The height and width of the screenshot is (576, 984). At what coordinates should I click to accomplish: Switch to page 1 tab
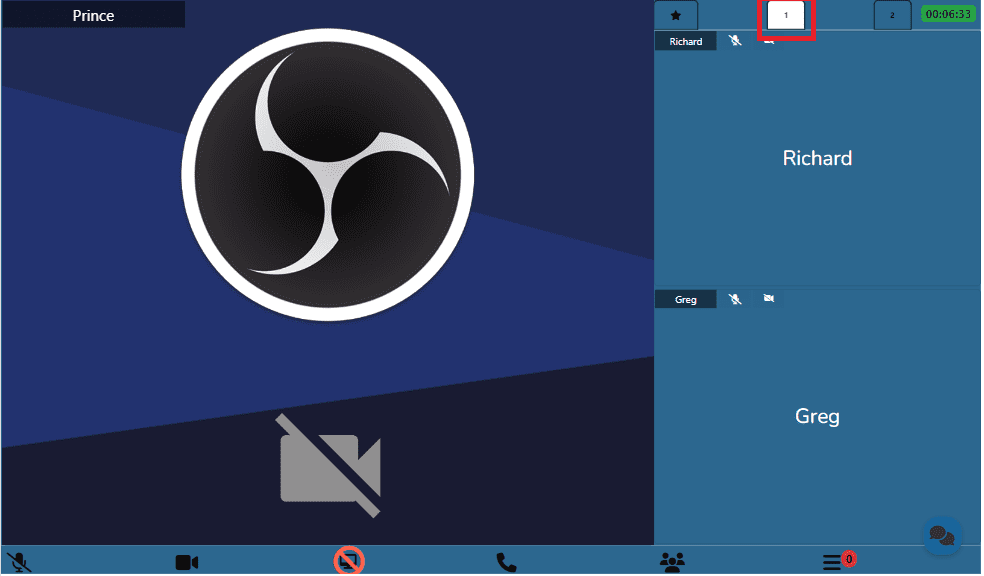point(786,16)
